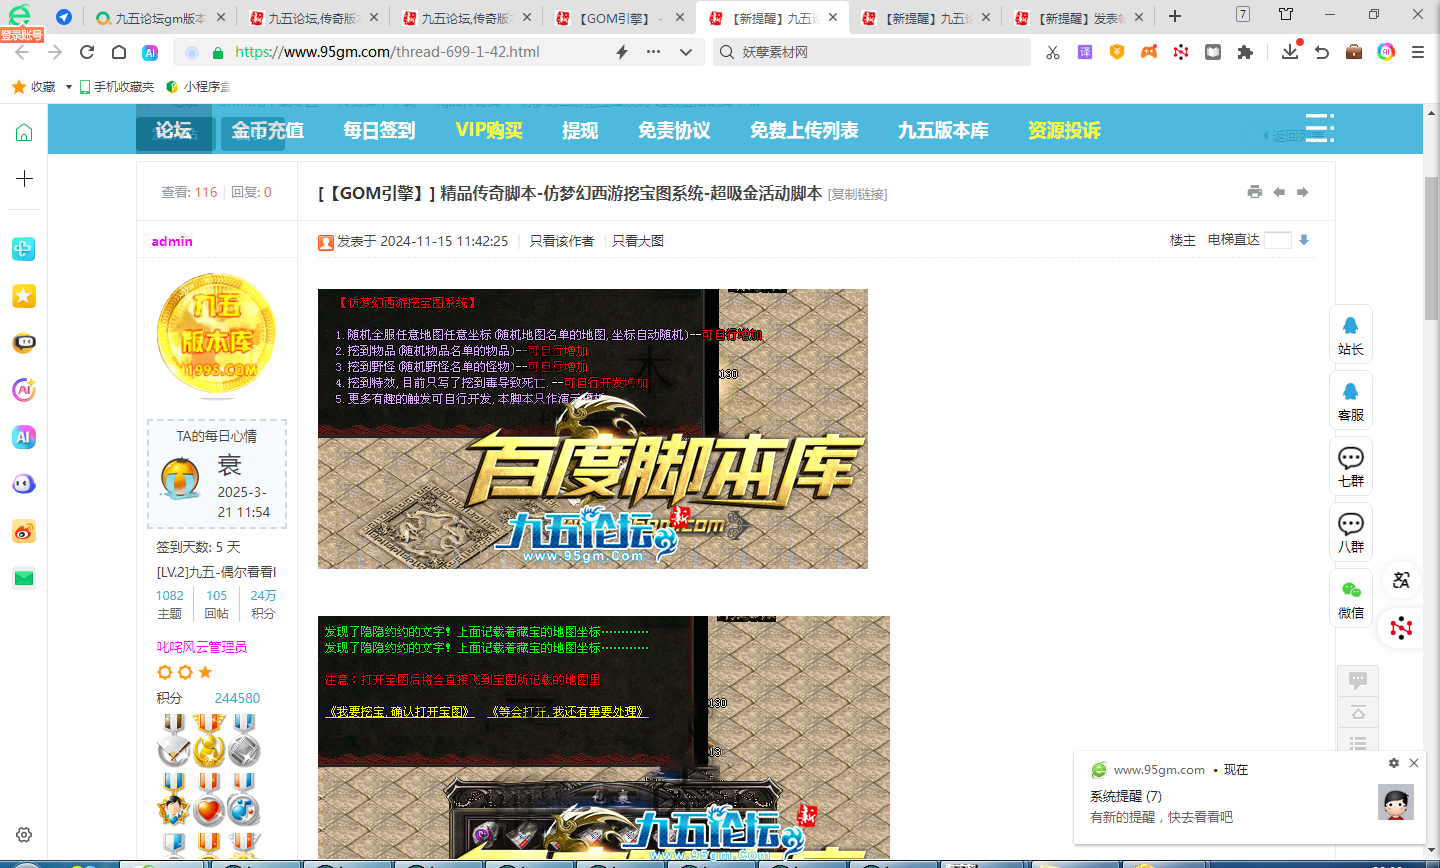The width and height of the screenshot is (1440, 868).
Task: Open sidebar settings gear
Action: (24, 834)
